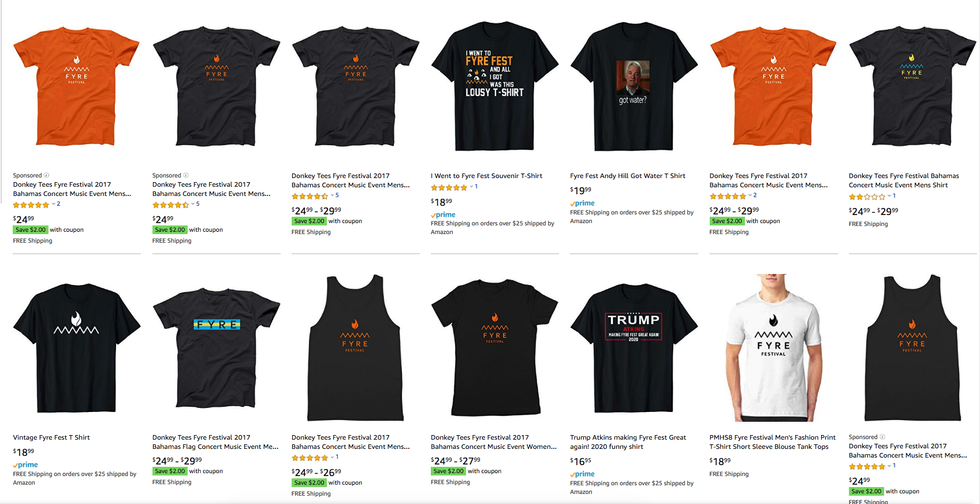Expand rating breakdown arrow on Souvenir T-Shirt
Screen dimensions: 980x504
click(471, 187)
